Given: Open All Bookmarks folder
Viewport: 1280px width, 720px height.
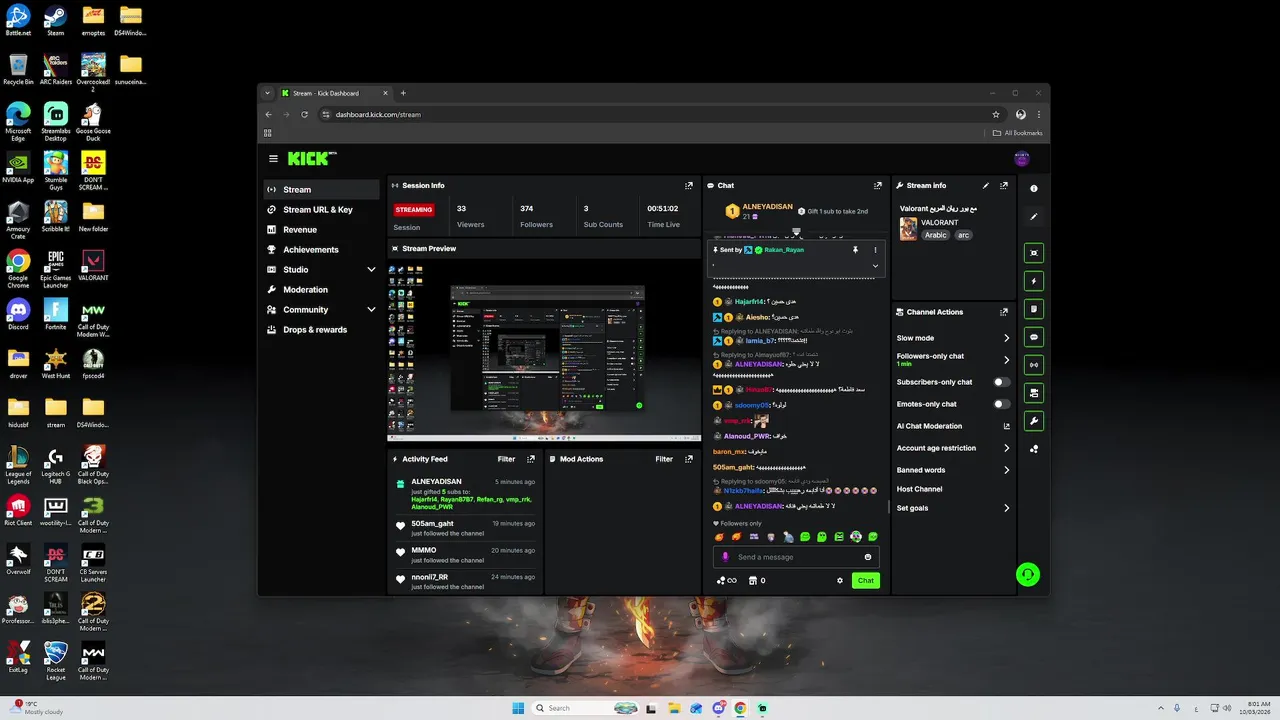Looking at the screenshot, I should point(1017,132).
